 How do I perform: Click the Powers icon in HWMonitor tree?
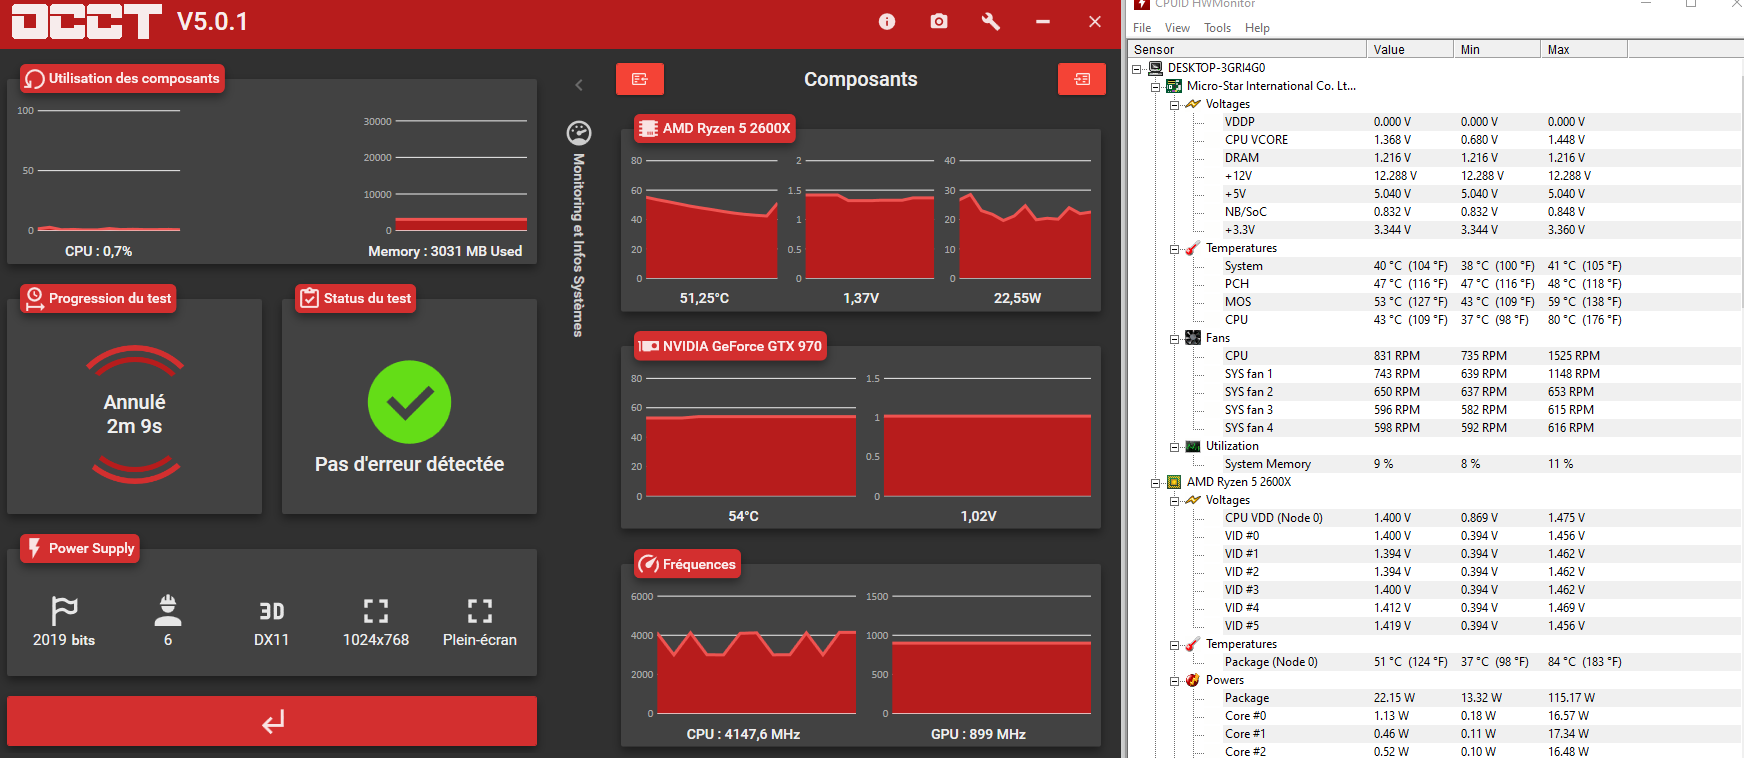(x=1193, y=680)
